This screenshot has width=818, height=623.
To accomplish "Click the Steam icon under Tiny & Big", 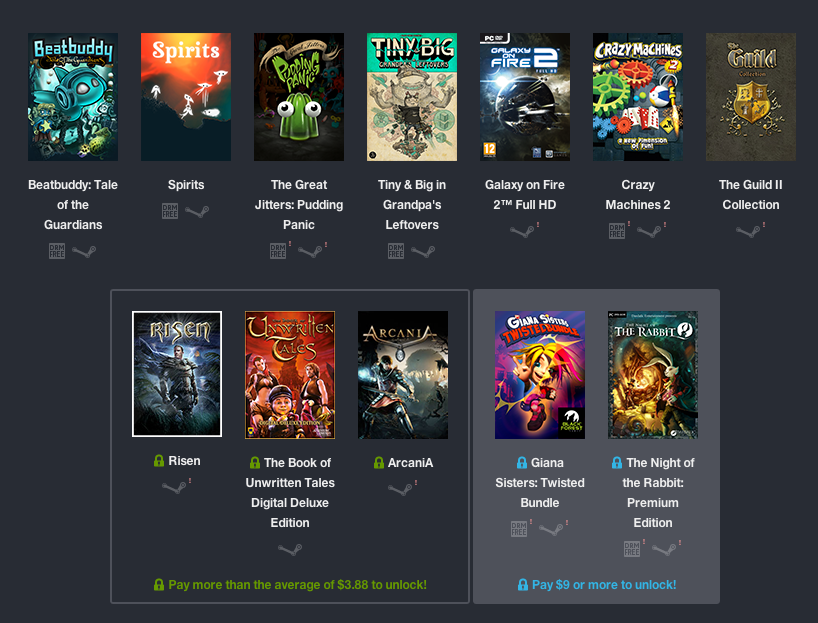I will coord(423,251).
